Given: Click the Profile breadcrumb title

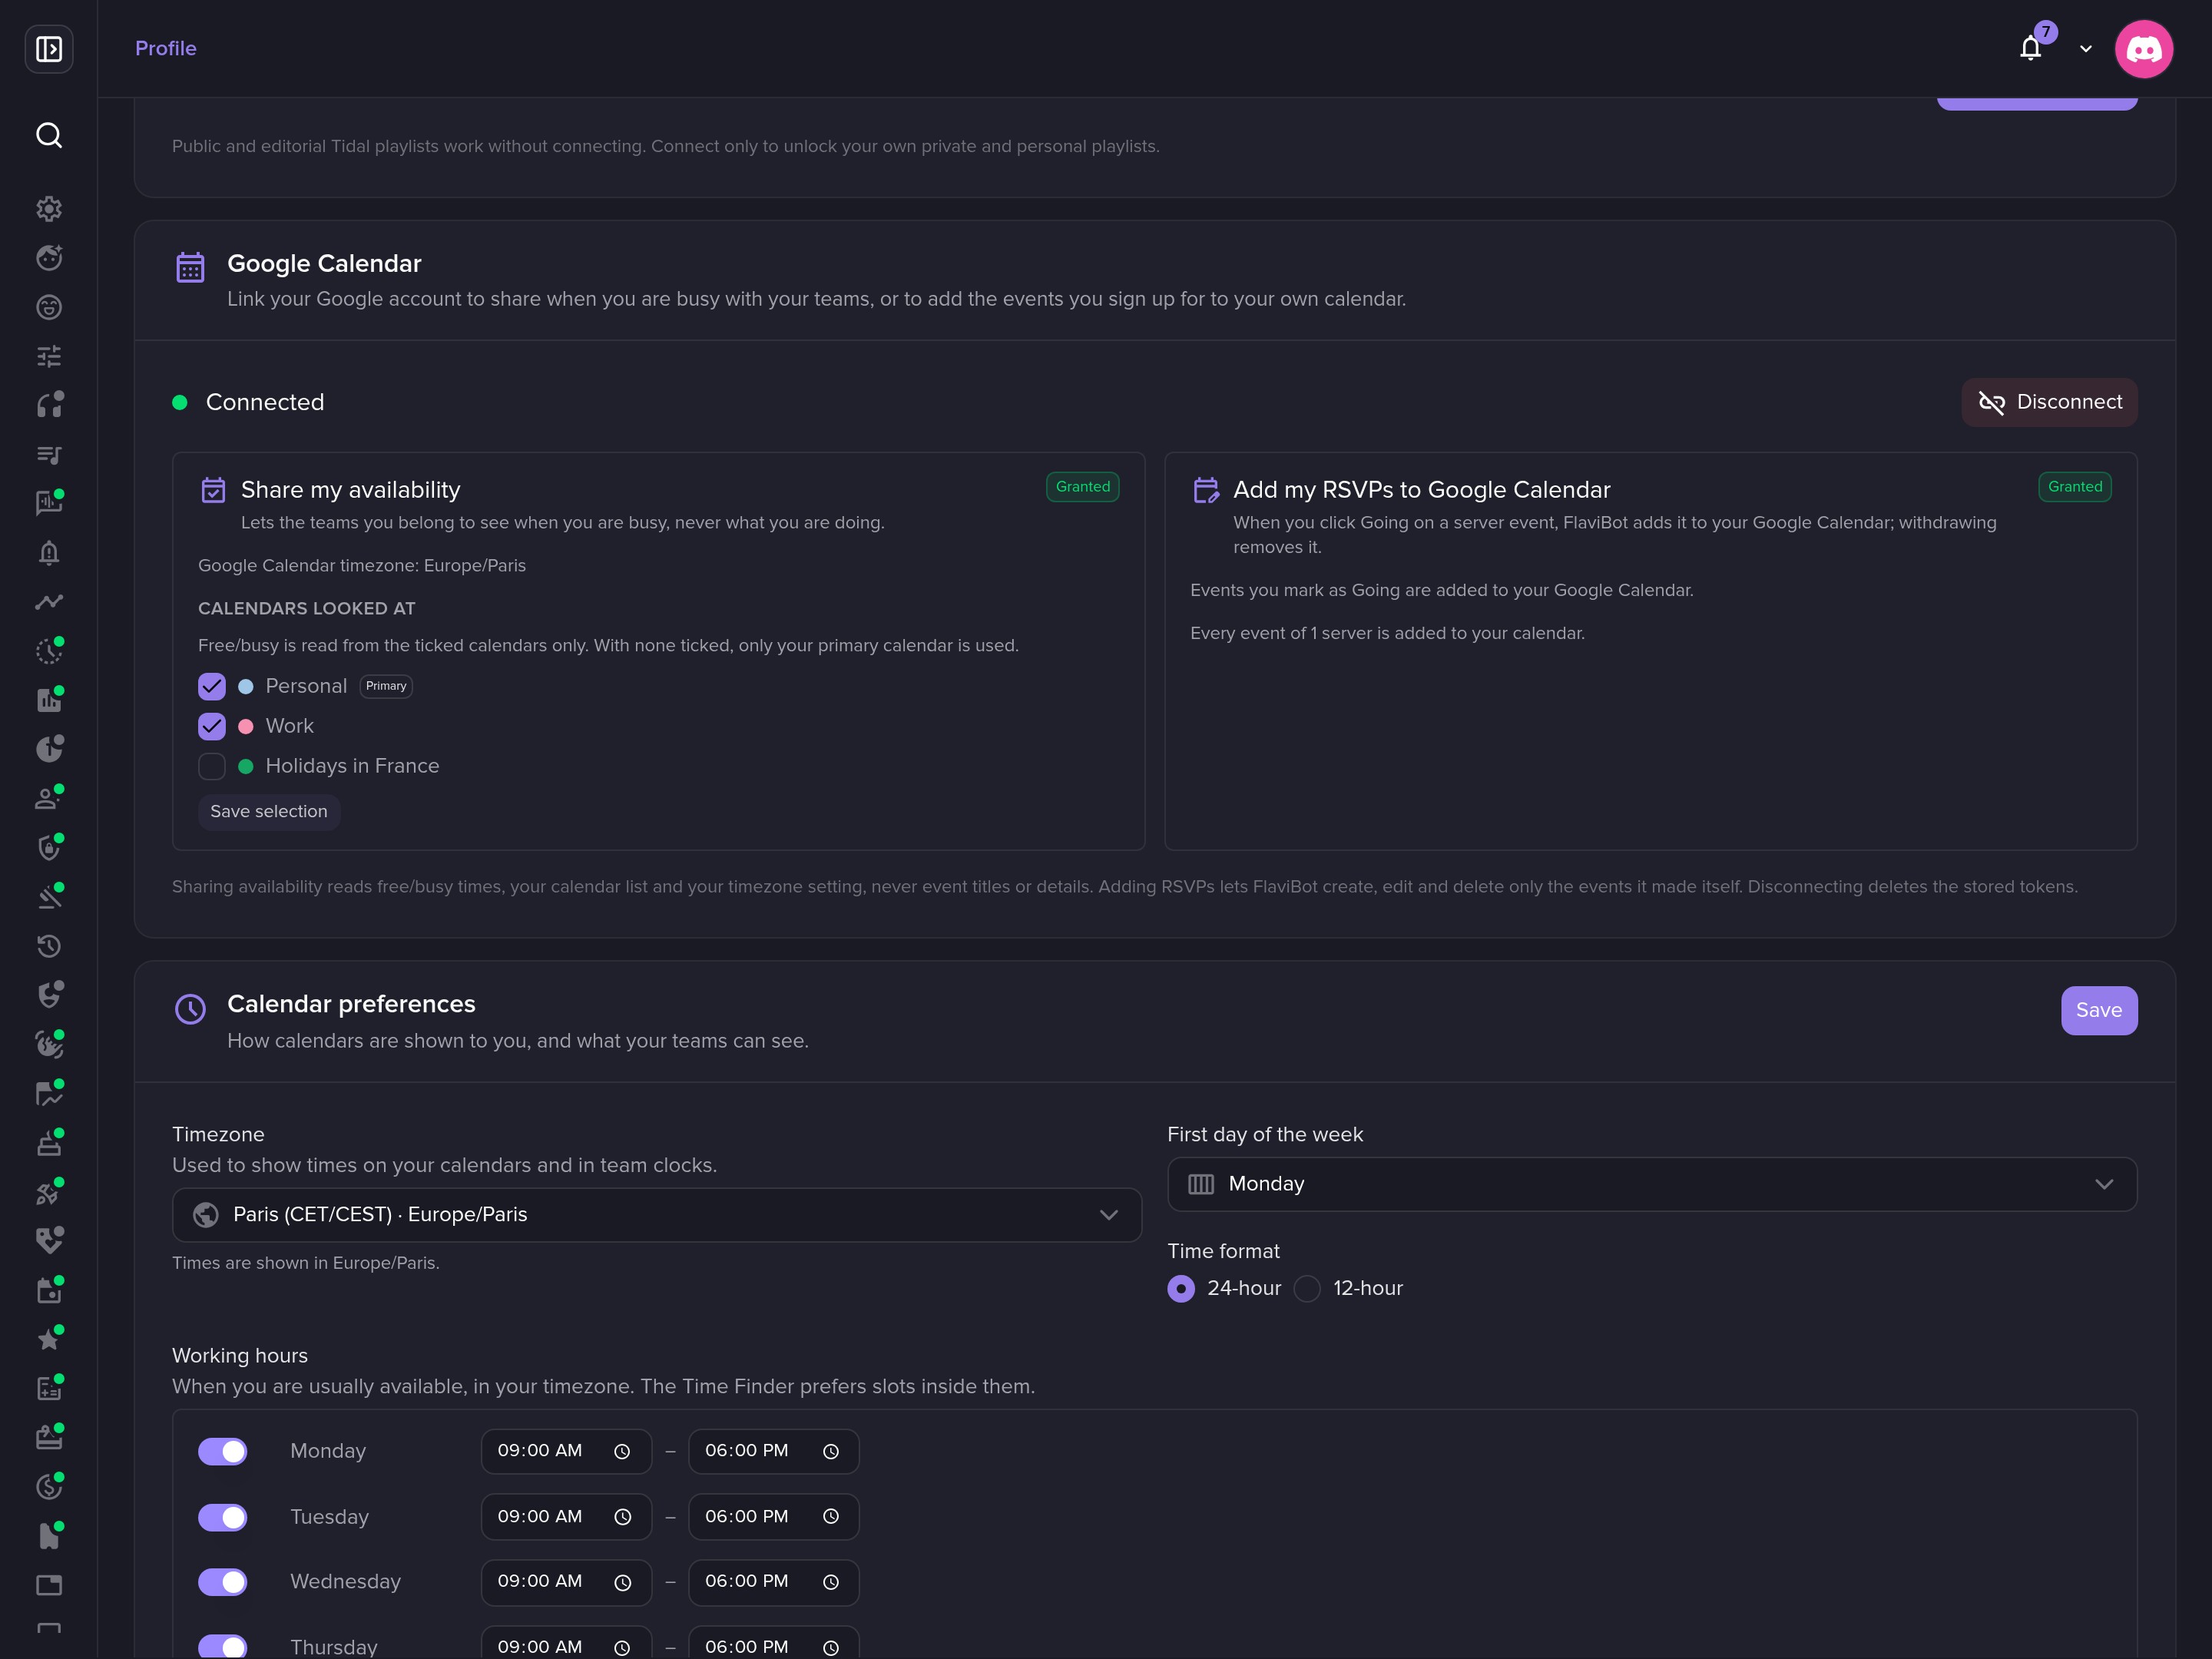Looking at the screenshot, I should coord(166,48).
